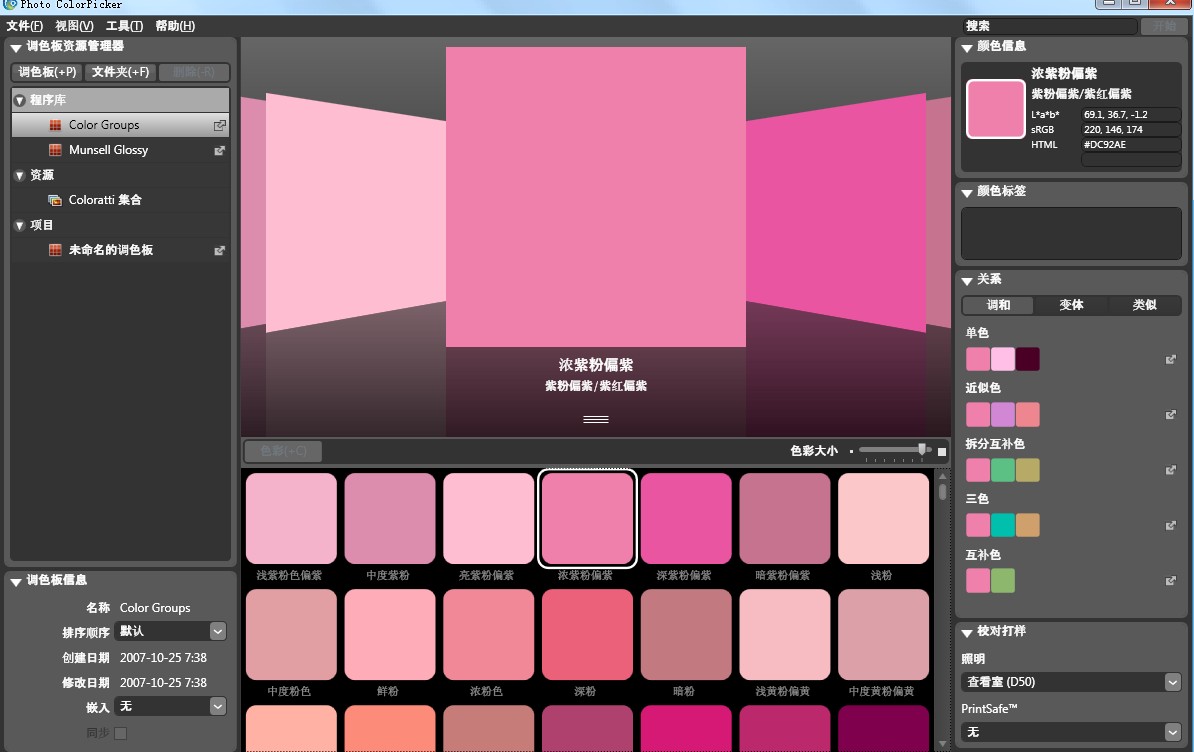
Task: Click the Color Groups palette icon
Action: [55, 125]
